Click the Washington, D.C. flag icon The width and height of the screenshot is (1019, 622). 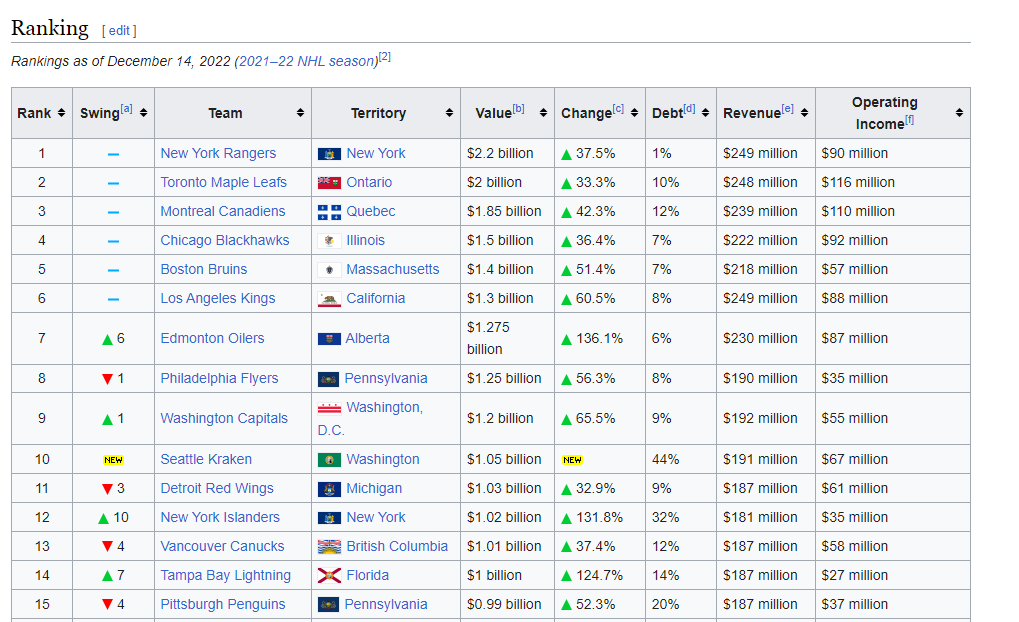pyautogui.click(x=329, y=408)
